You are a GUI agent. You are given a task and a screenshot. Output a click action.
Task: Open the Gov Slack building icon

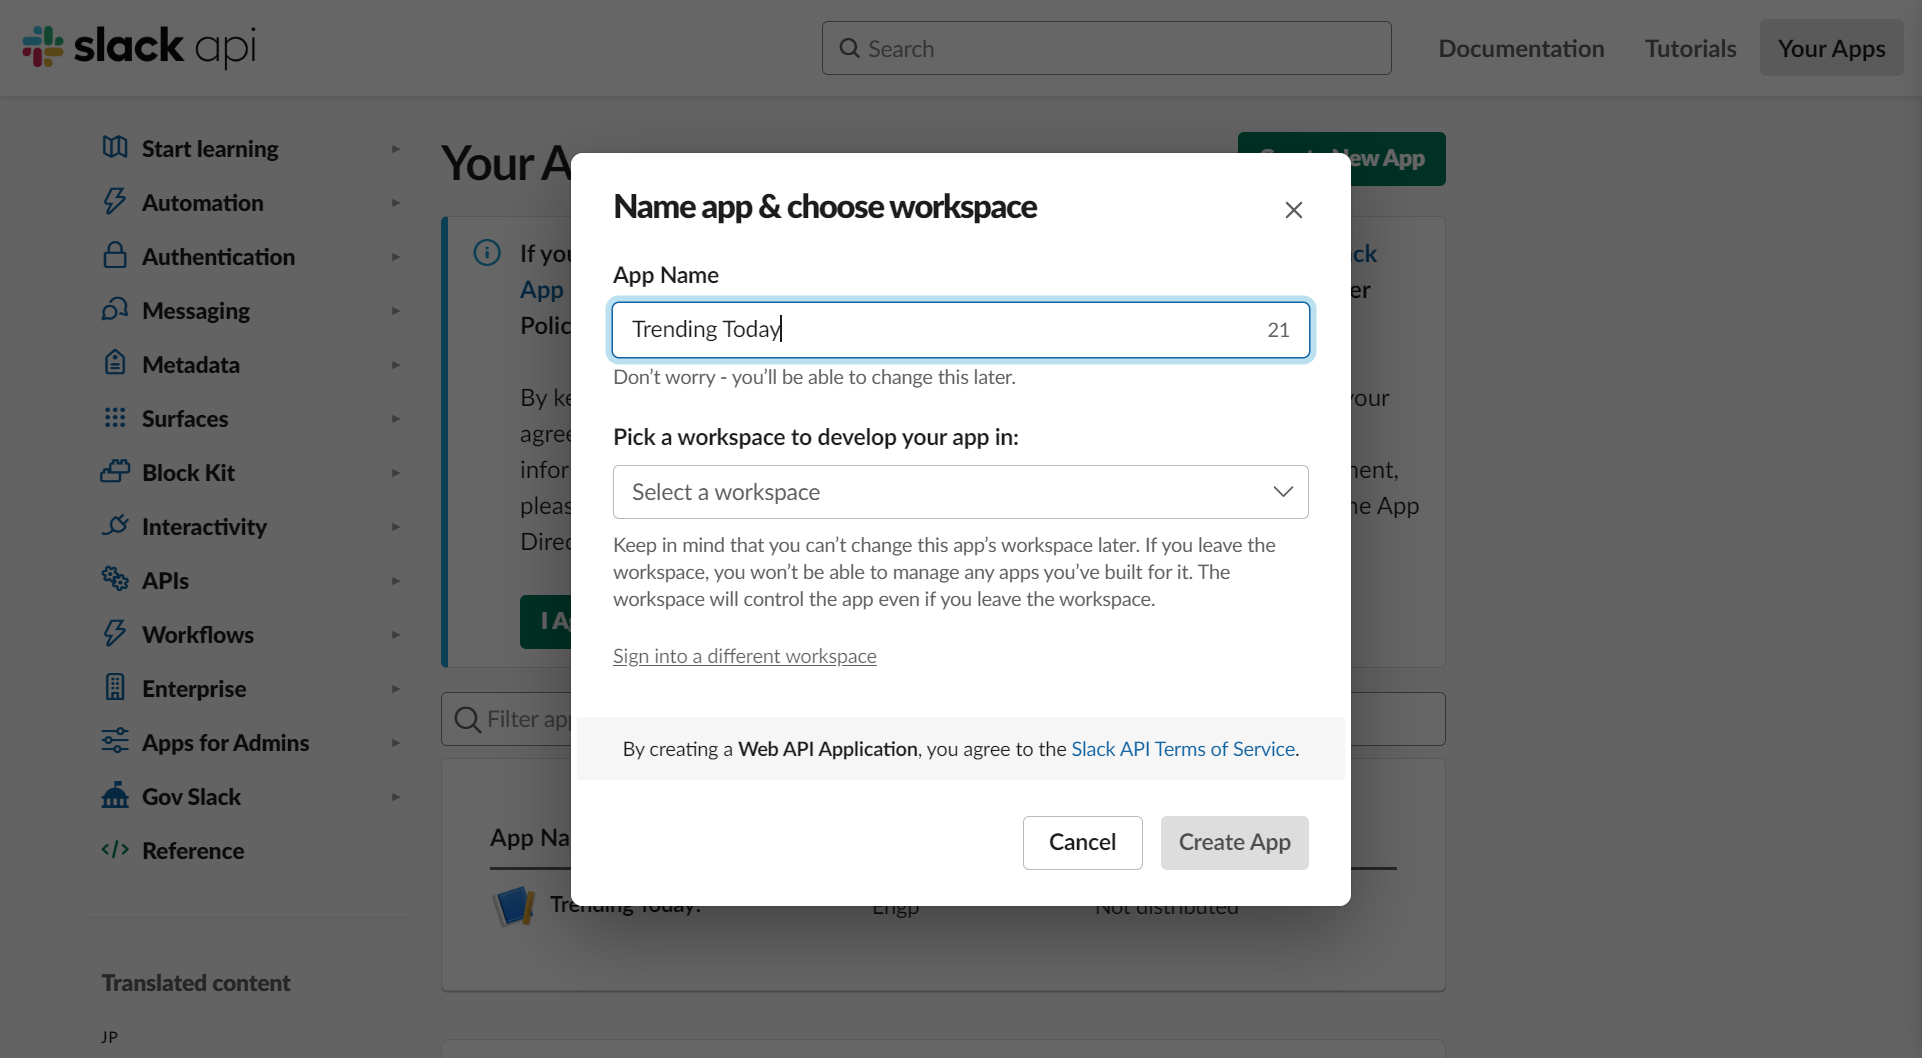pyautogui.click(x=115, y=795)
